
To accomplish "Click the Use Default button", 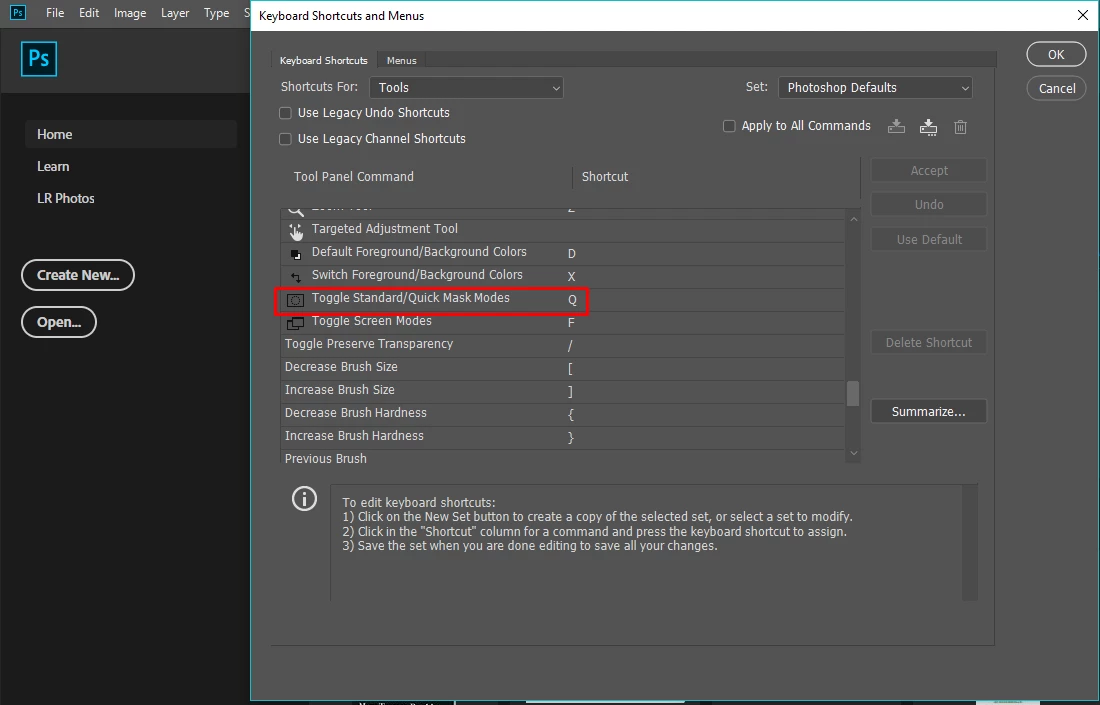I will [x=929, y=239].
